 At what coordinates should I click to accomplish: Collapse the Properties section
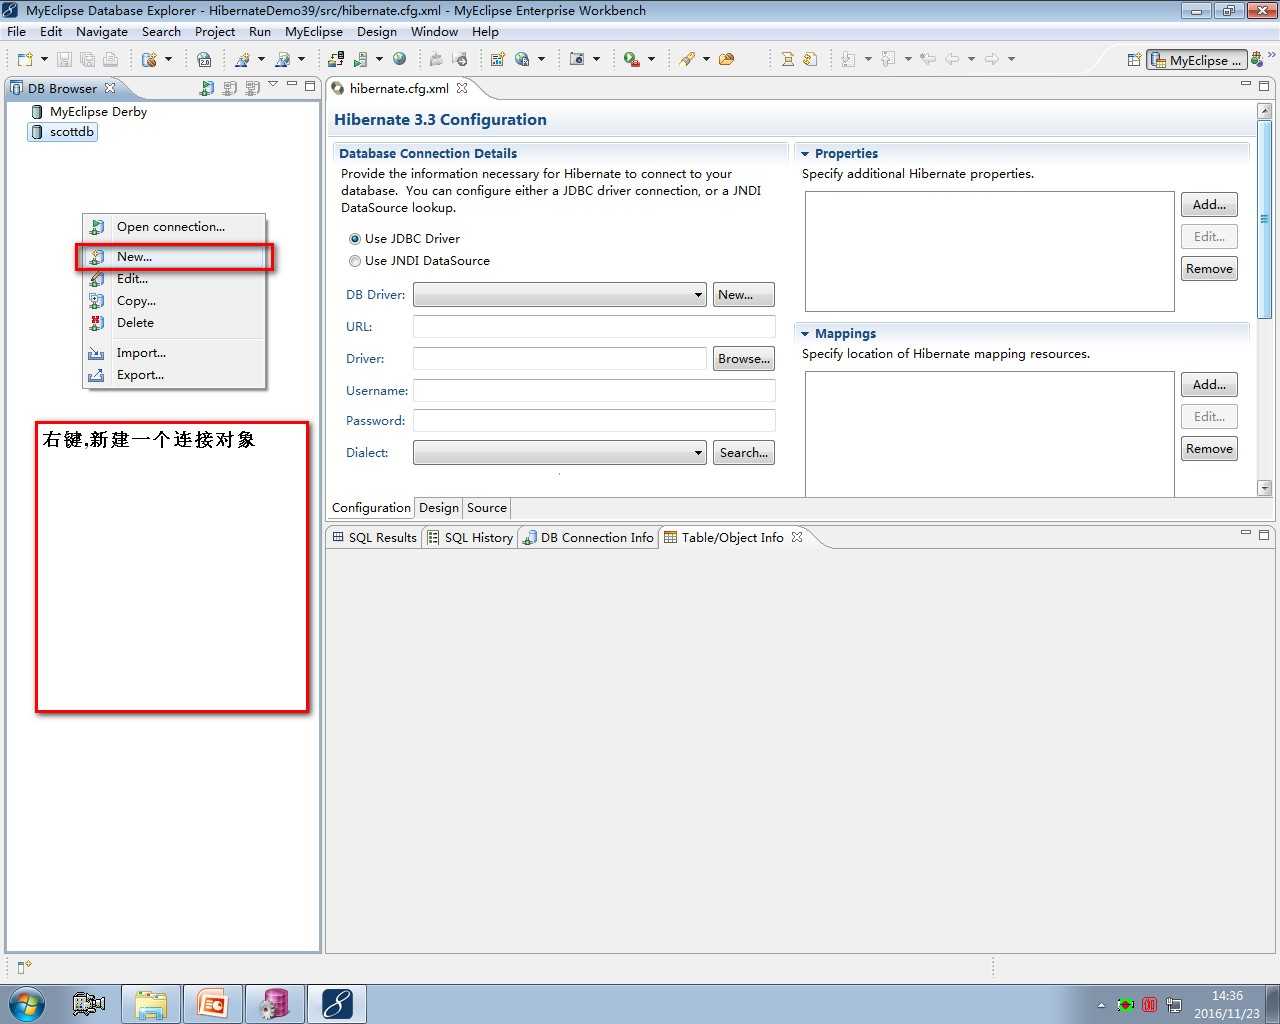[x=805, y=154]
